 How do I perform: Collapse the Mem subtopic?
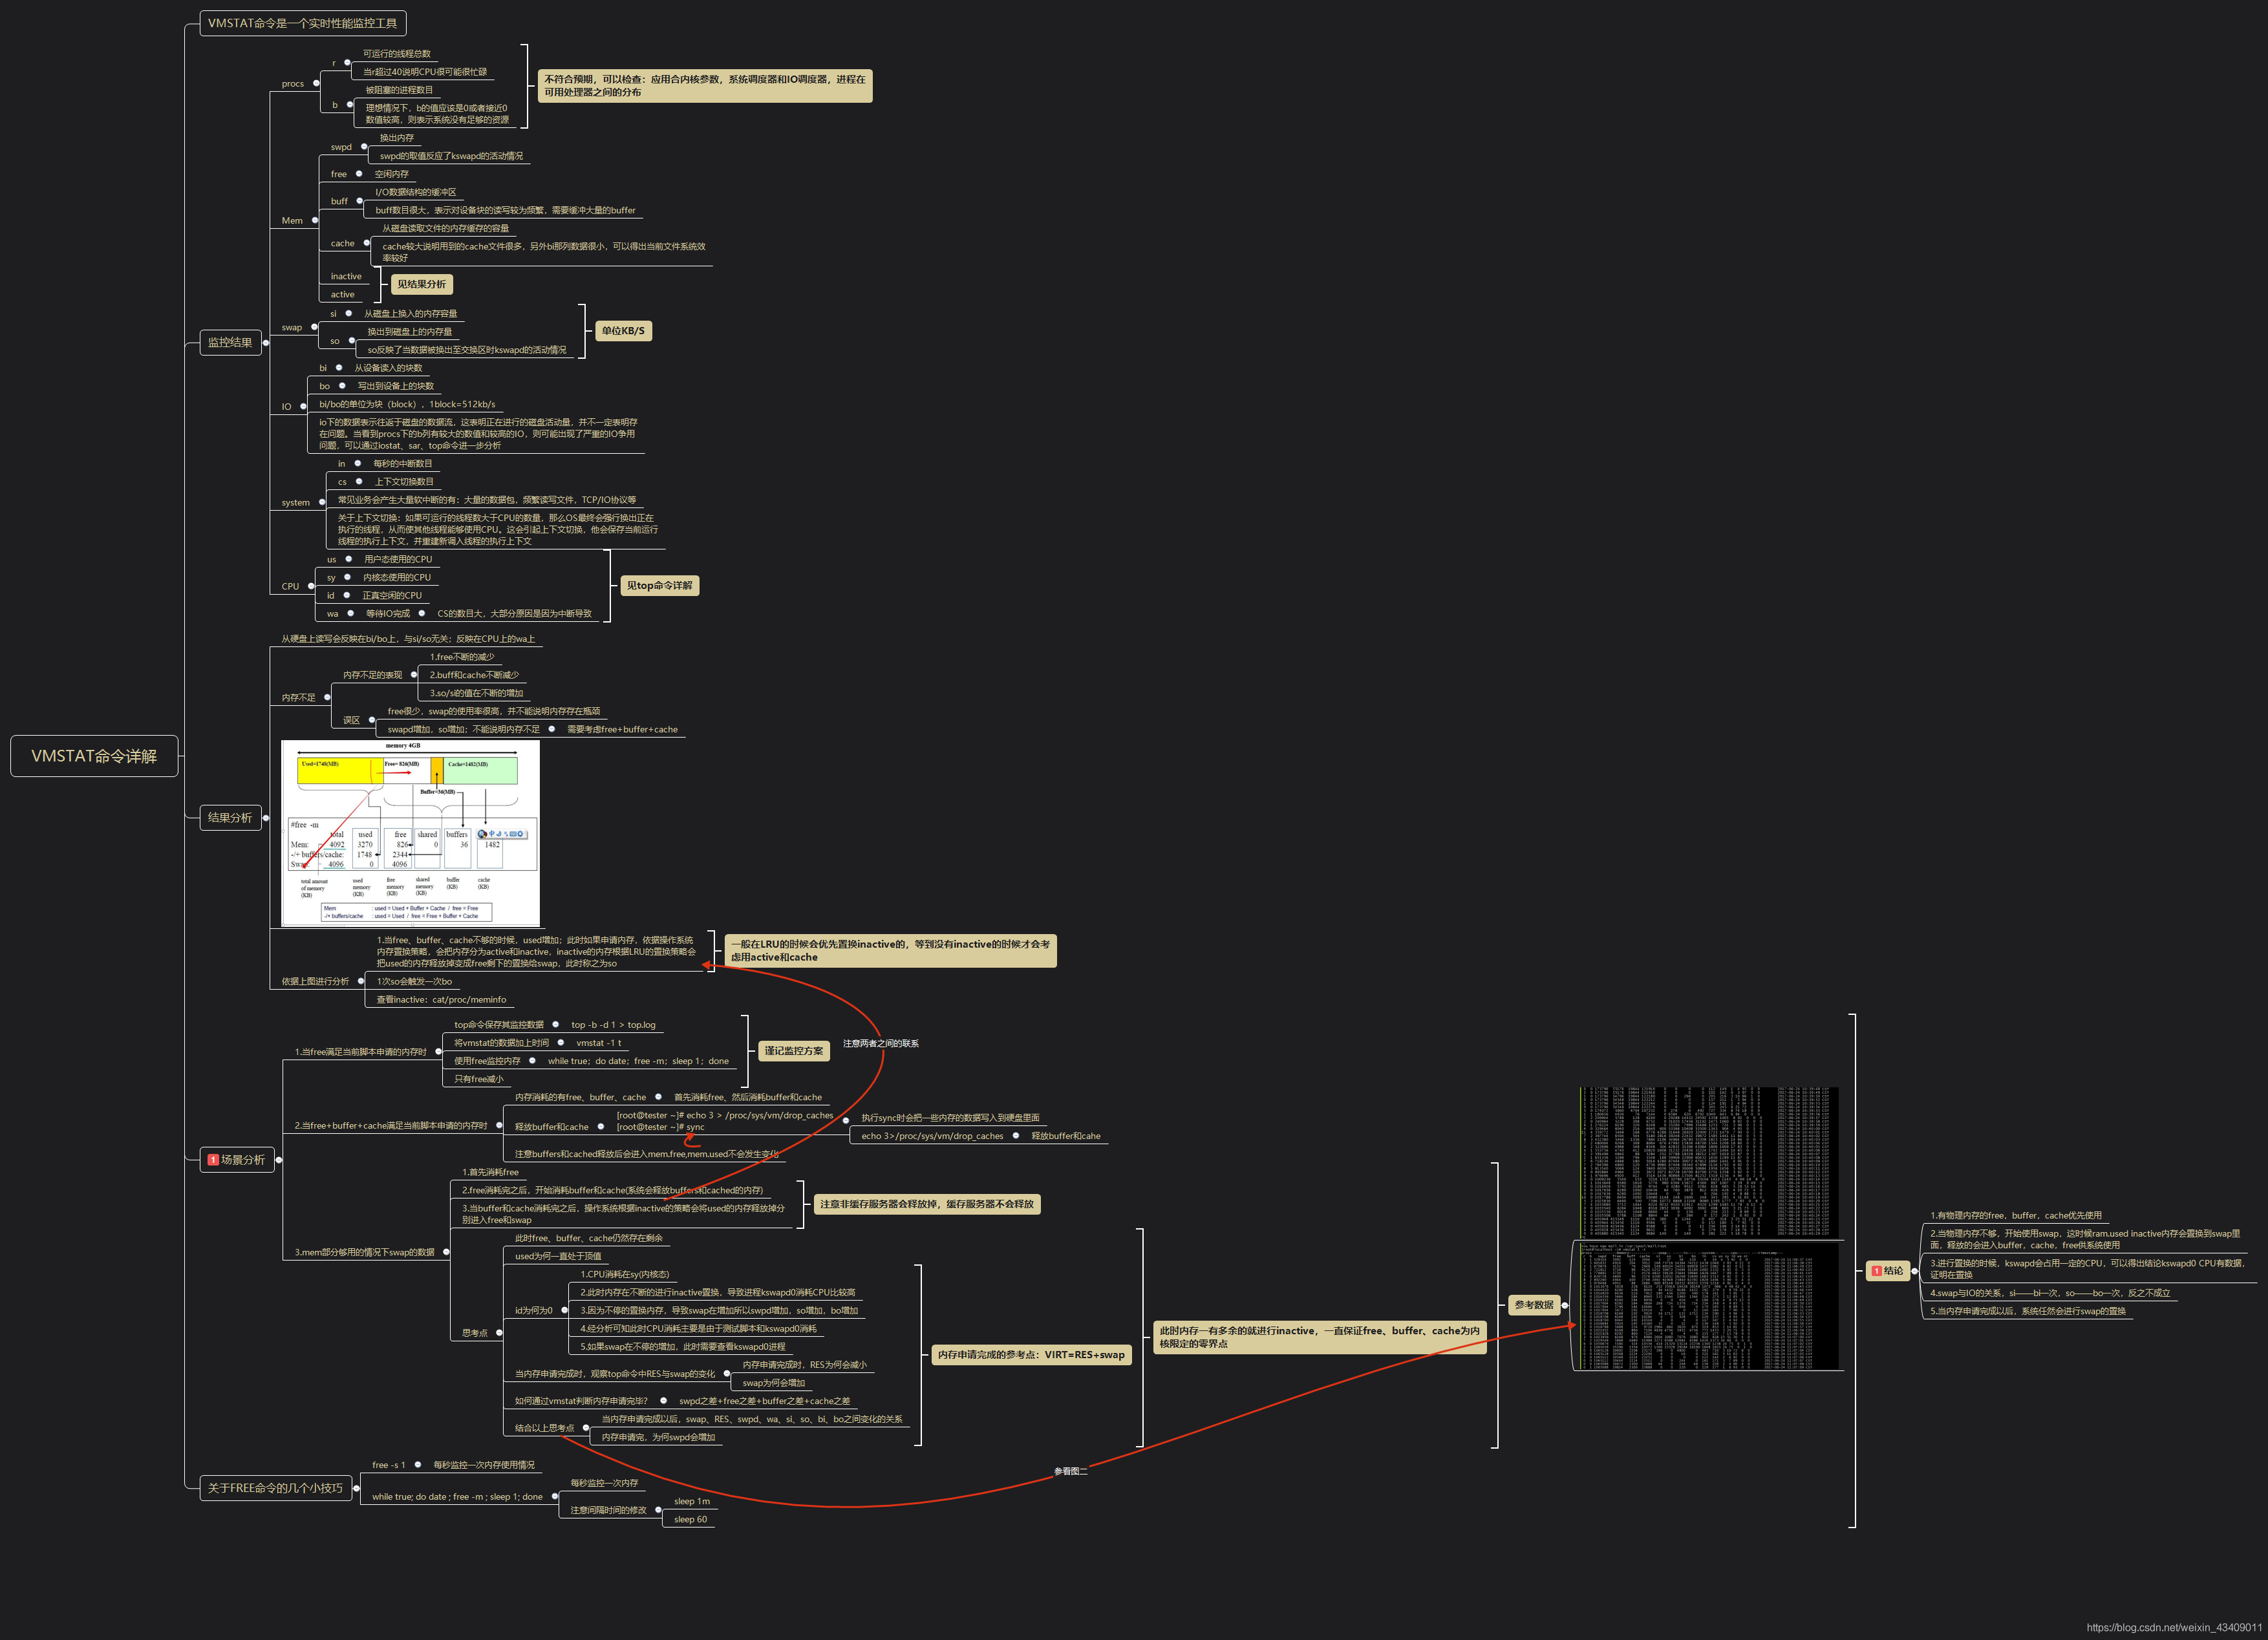[x=315, y=220]
